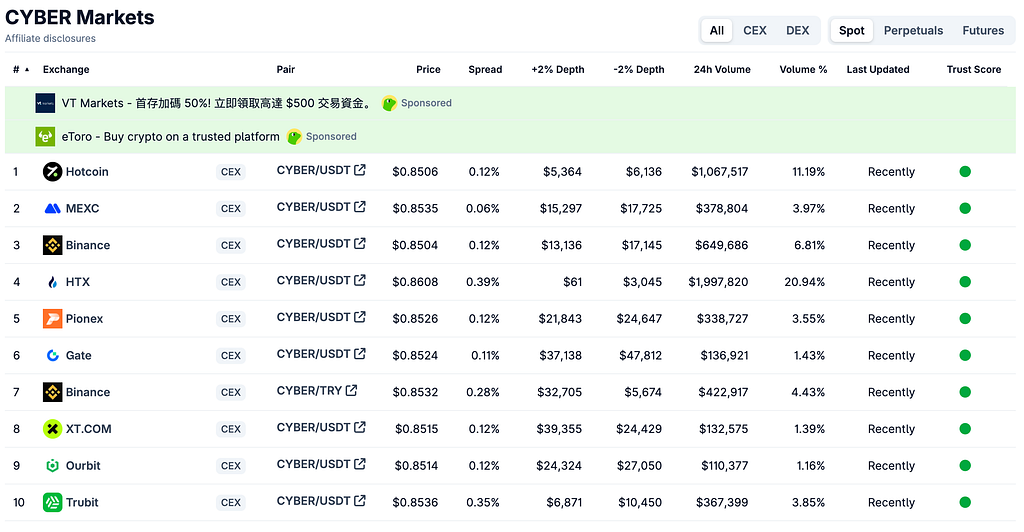Click Gate +2% depth $37,138
This screenshot has width=1024, height=532.
pyautogui.click(x=560, y=356)
